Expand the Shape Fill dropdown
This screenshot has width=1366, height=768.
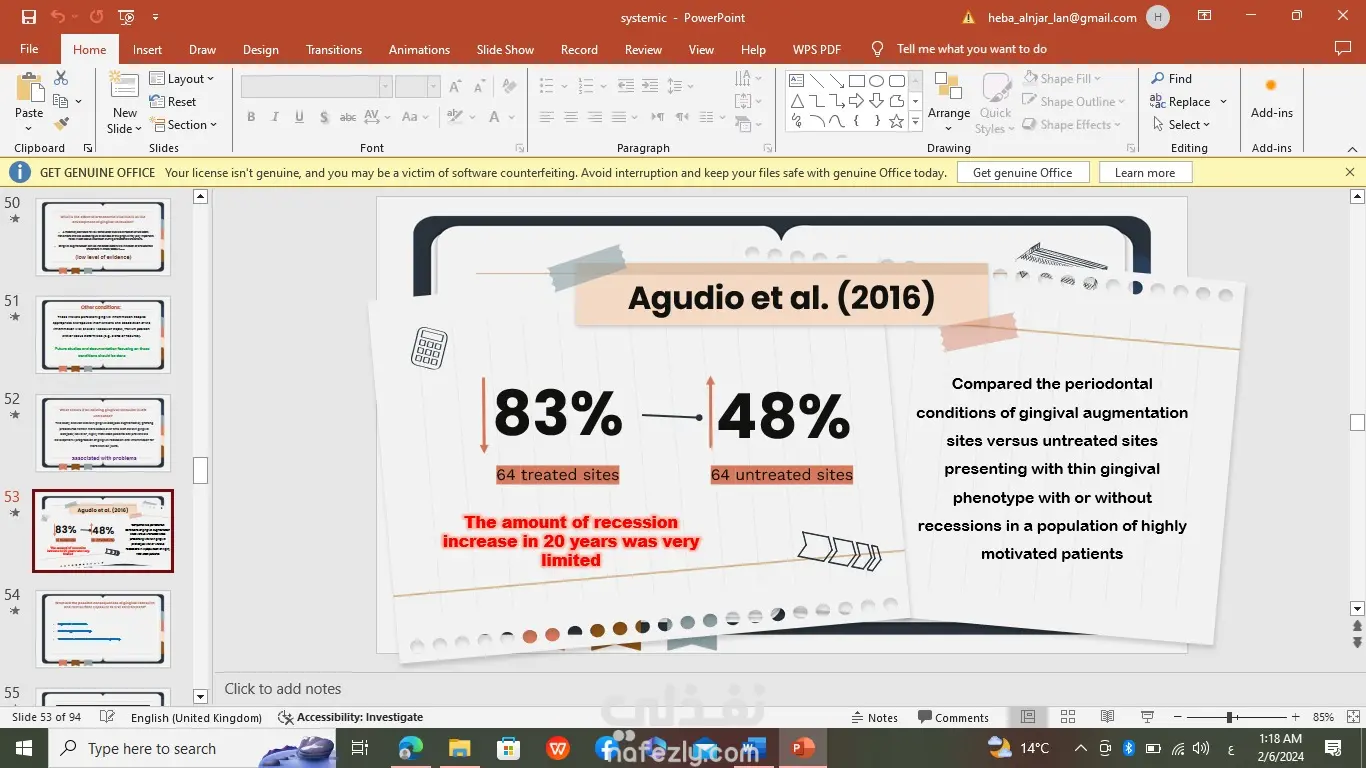point(1062,78)
